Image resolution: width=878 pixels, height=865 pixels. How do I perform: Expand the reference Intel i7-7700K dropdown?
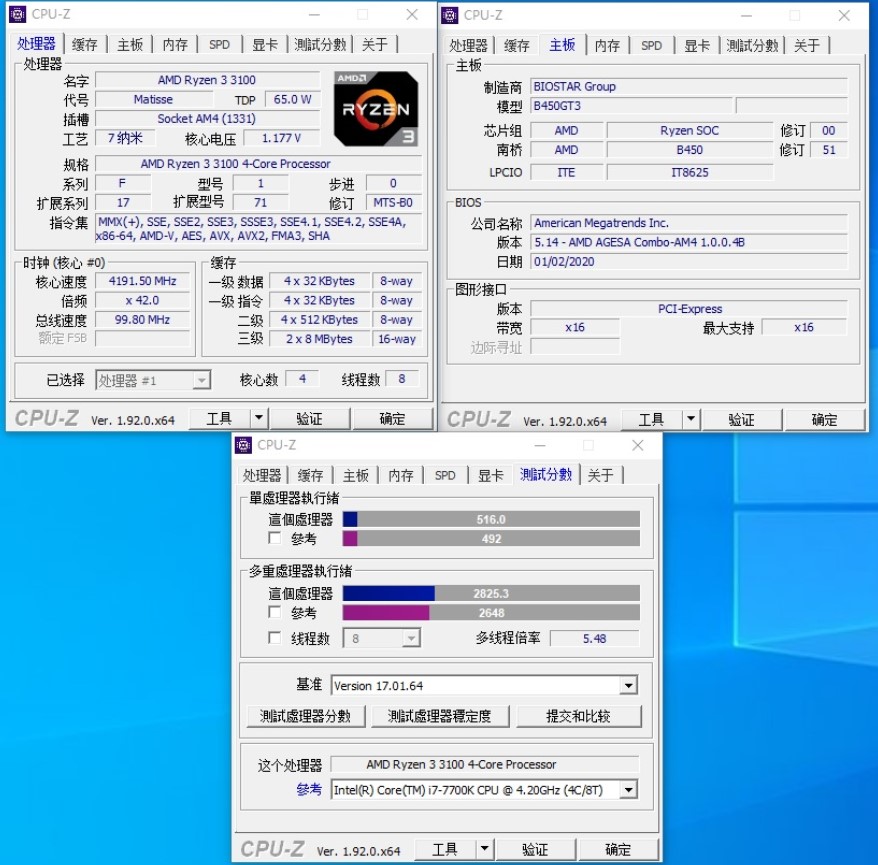coord(629,790)
